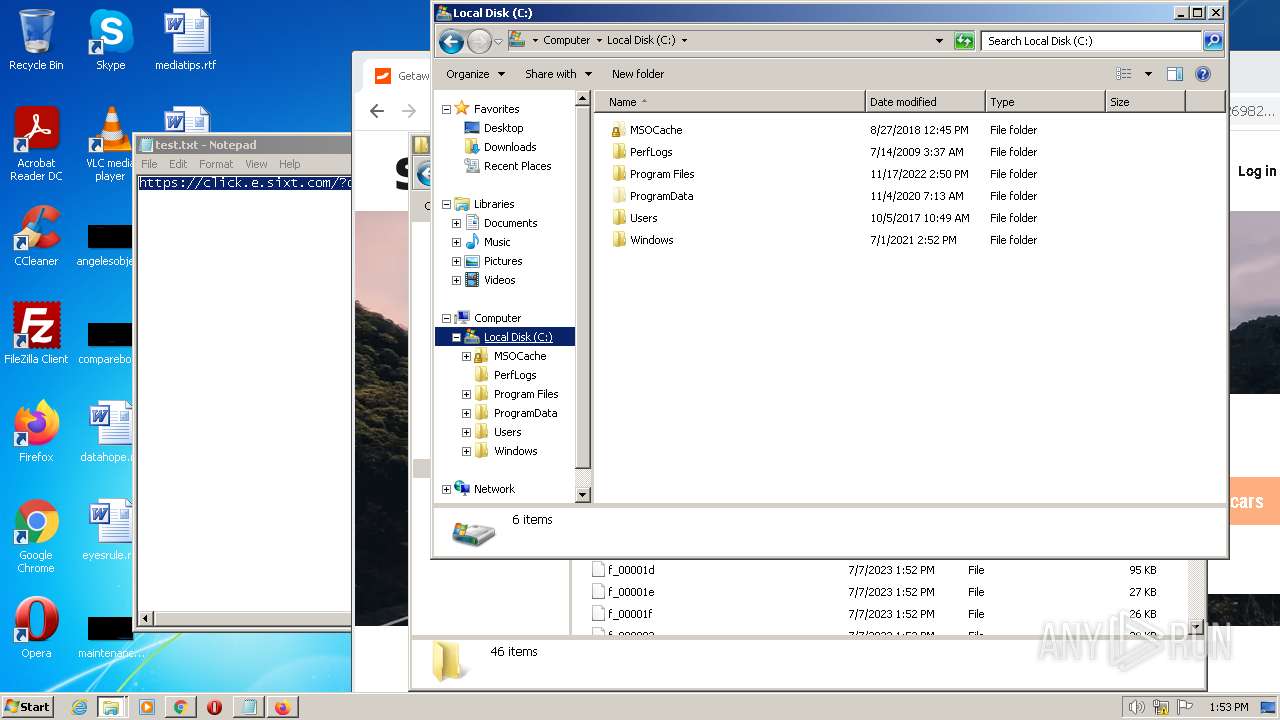Expand the Windows tree node
The image size is (1280, 720).
point(466,451)
